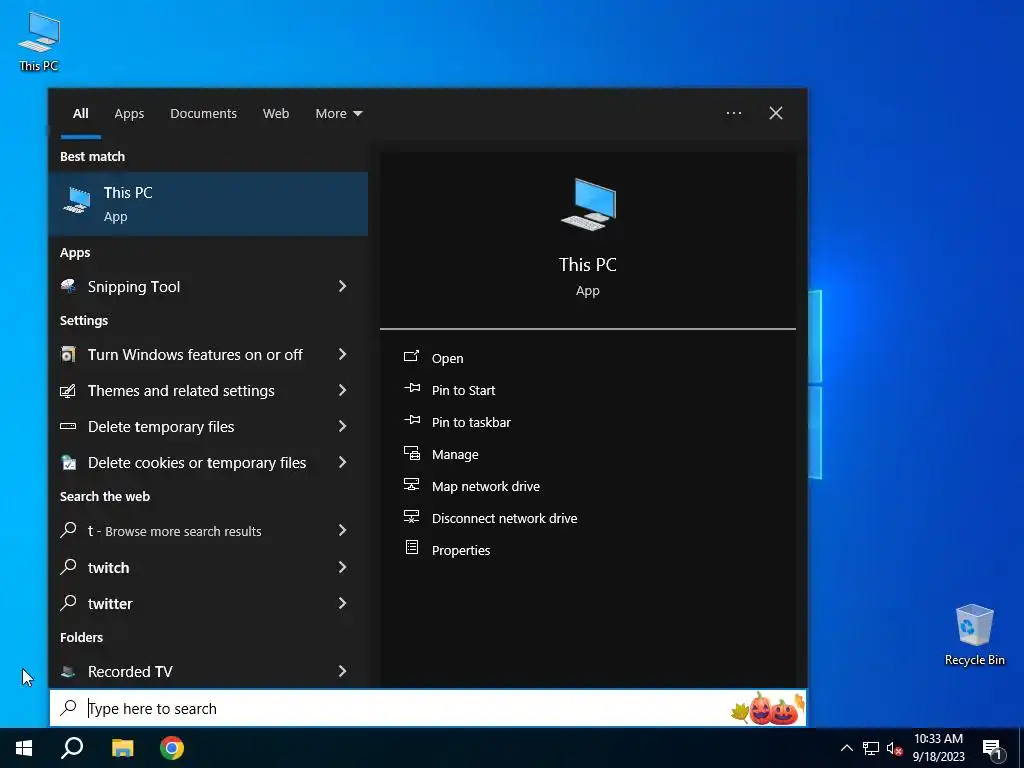This screenshot has width=1024, height=768.
Task: Click the large This PC preview icon
Action: (x=588, y=204)
